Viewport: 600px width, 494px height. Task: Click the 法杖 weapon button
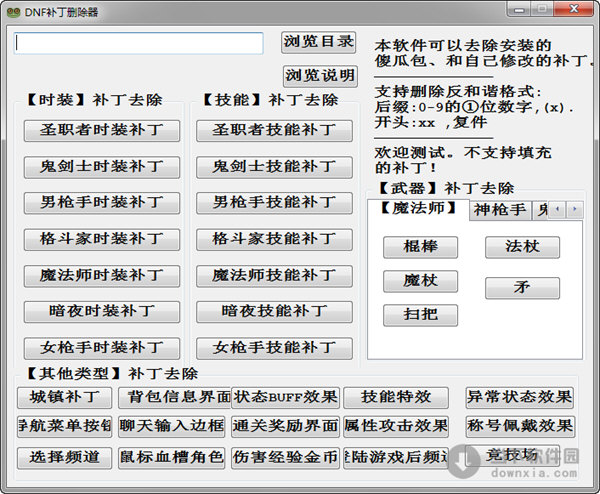point(522,247)
